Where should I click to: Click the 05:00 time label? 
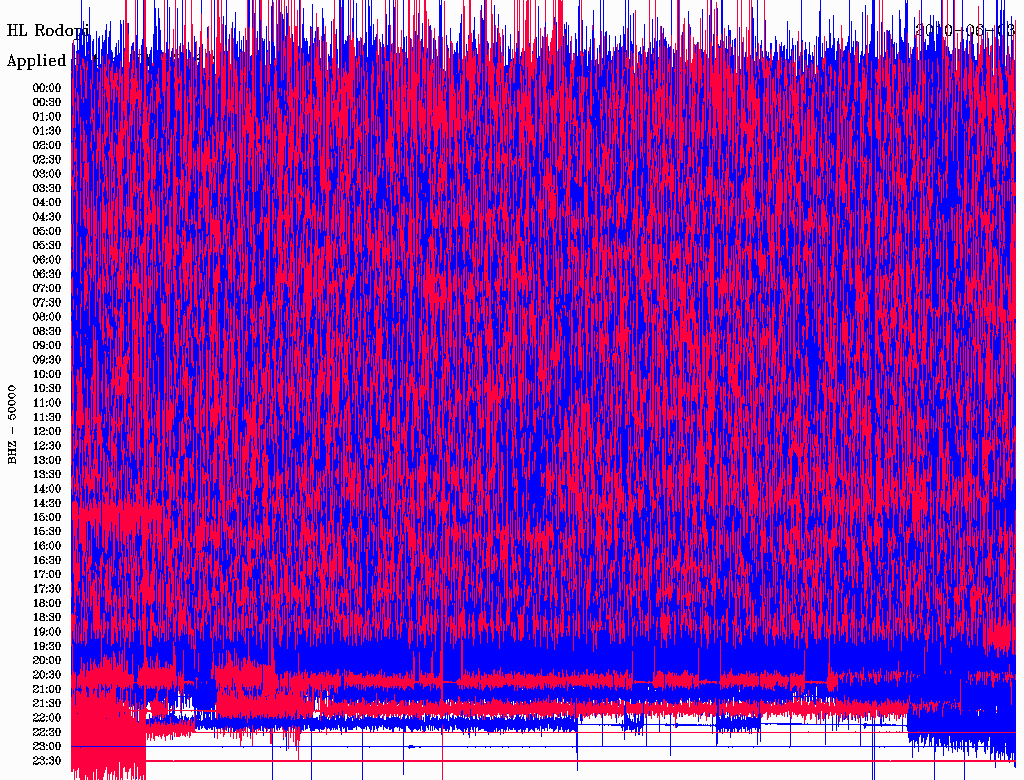click(47, 231)
